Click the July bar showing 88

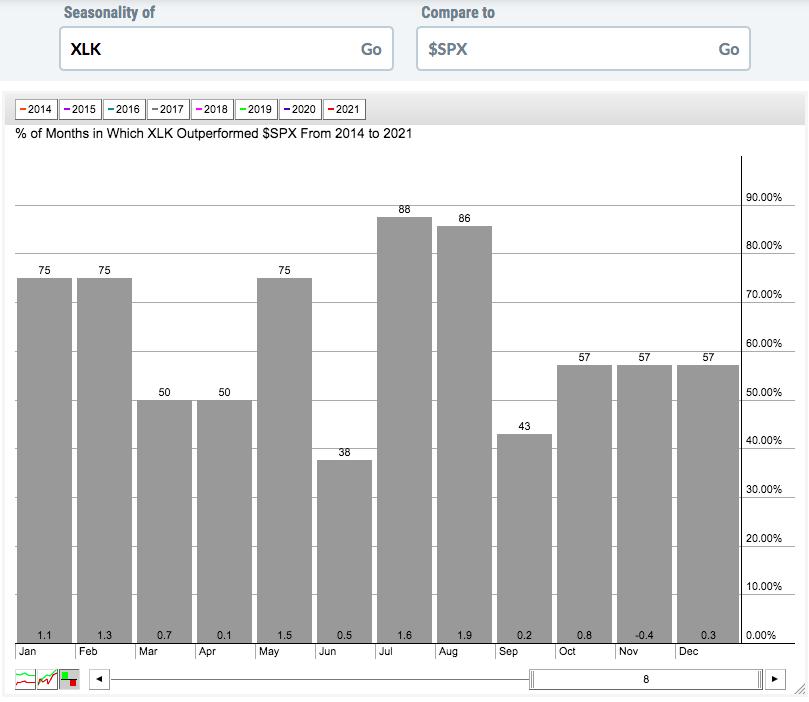click(x=404, y=430)
